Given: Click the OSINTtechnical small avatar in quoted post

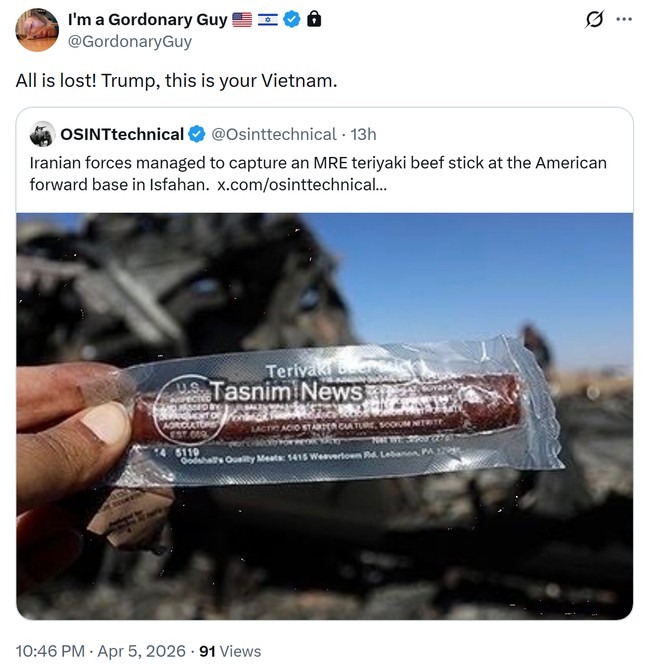Looking at the screenshot, I should 42,135.
